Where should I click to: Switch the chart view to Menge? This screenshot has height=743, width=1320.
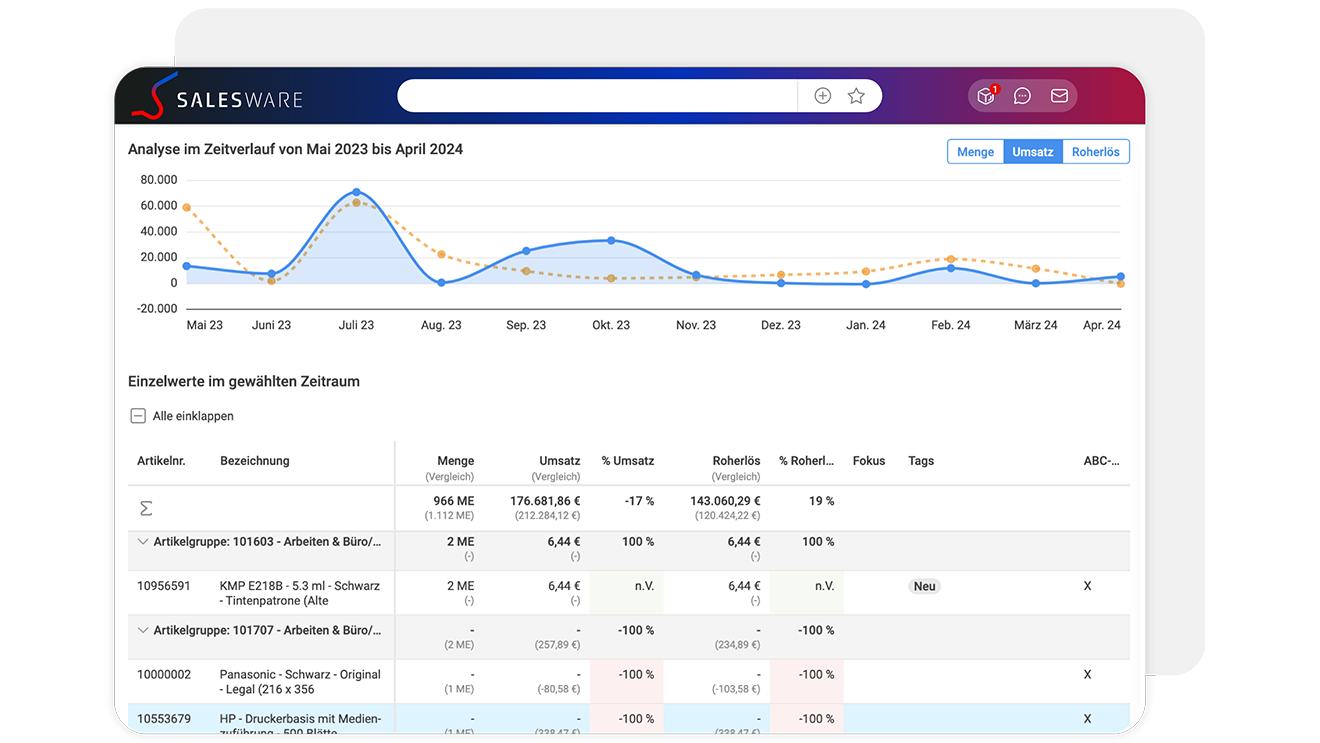pos(975,151)
